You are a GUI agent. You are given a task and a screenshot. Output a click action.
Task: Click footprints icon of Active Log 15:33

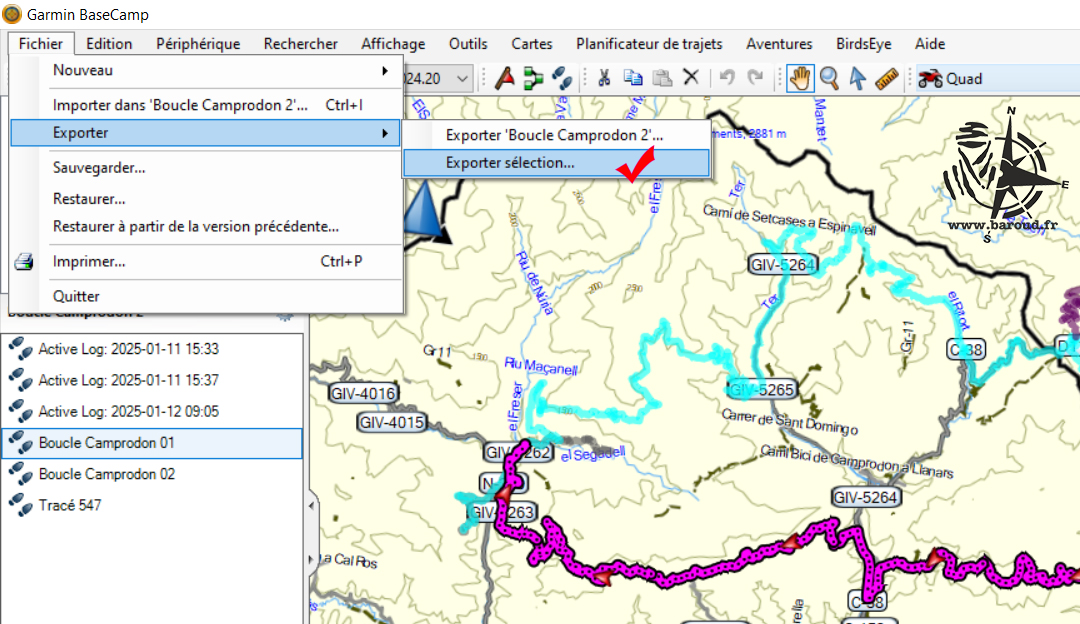[20, 349]
